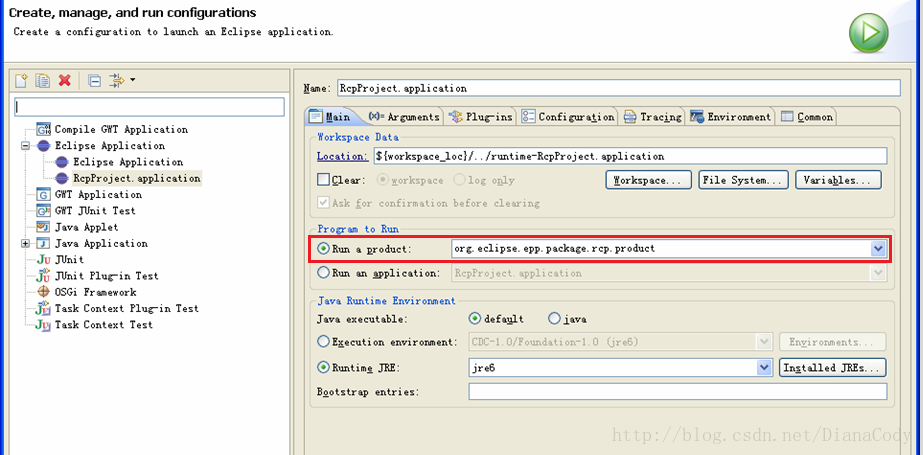
Task: Click the JUnit launch type icon
Action: point(44,260)
